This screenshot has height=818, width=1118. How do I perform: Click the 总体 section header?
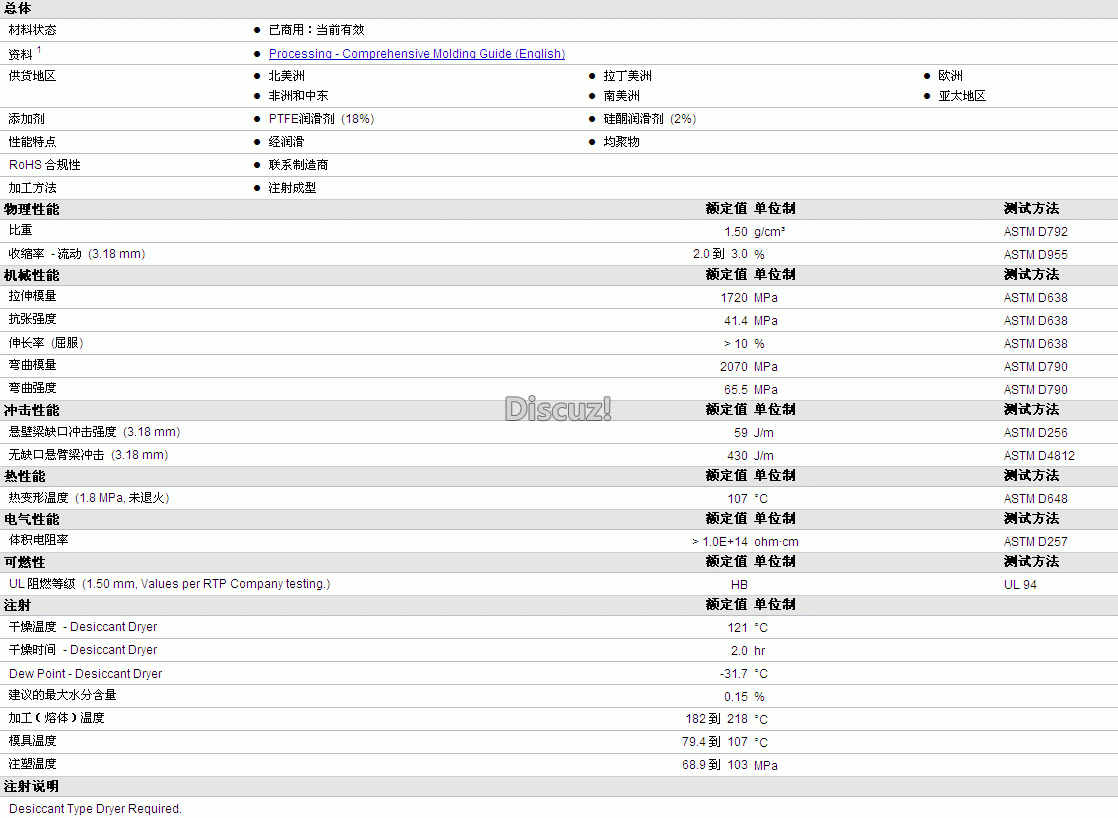[18, 9]
